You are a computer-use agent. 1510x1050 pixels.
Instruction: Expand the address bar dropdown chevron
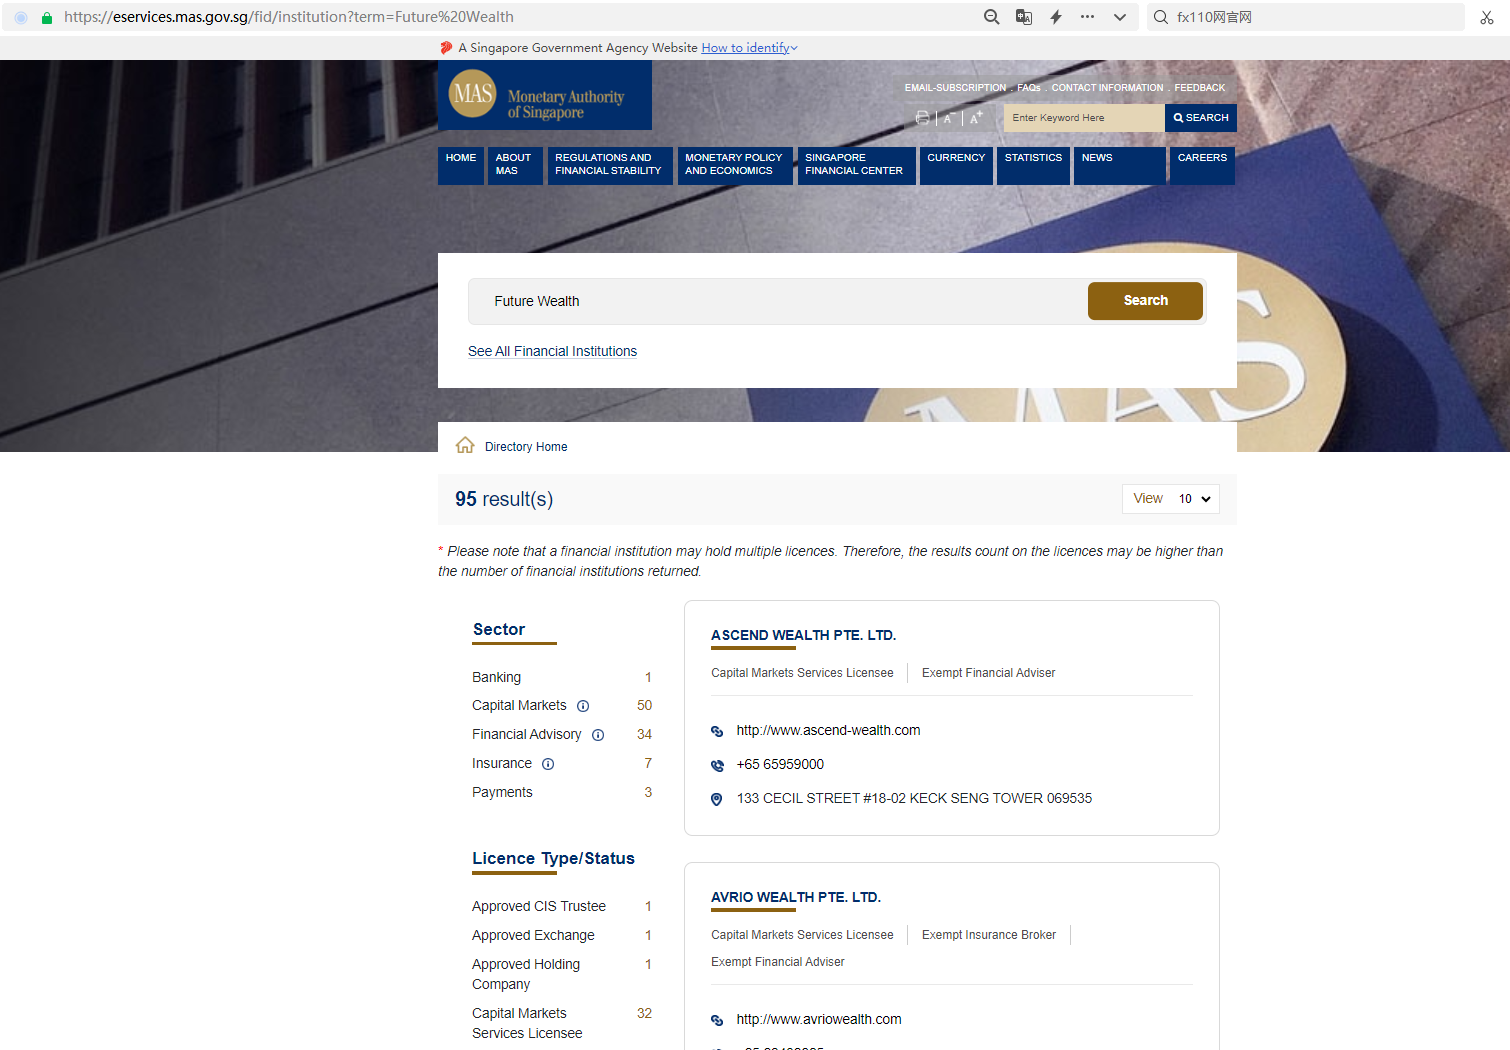[x=1120, y=17]
